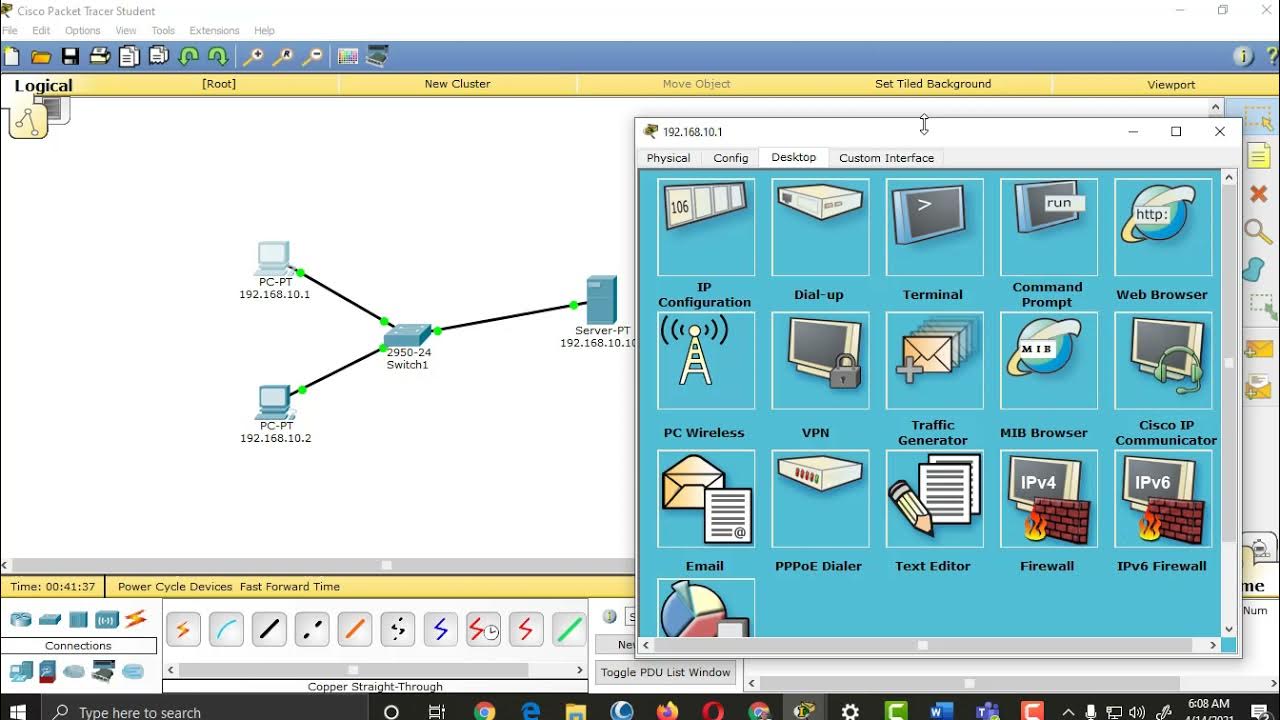
Task: Switch to the Custom Interface tab
Action: tap(886, 158)
